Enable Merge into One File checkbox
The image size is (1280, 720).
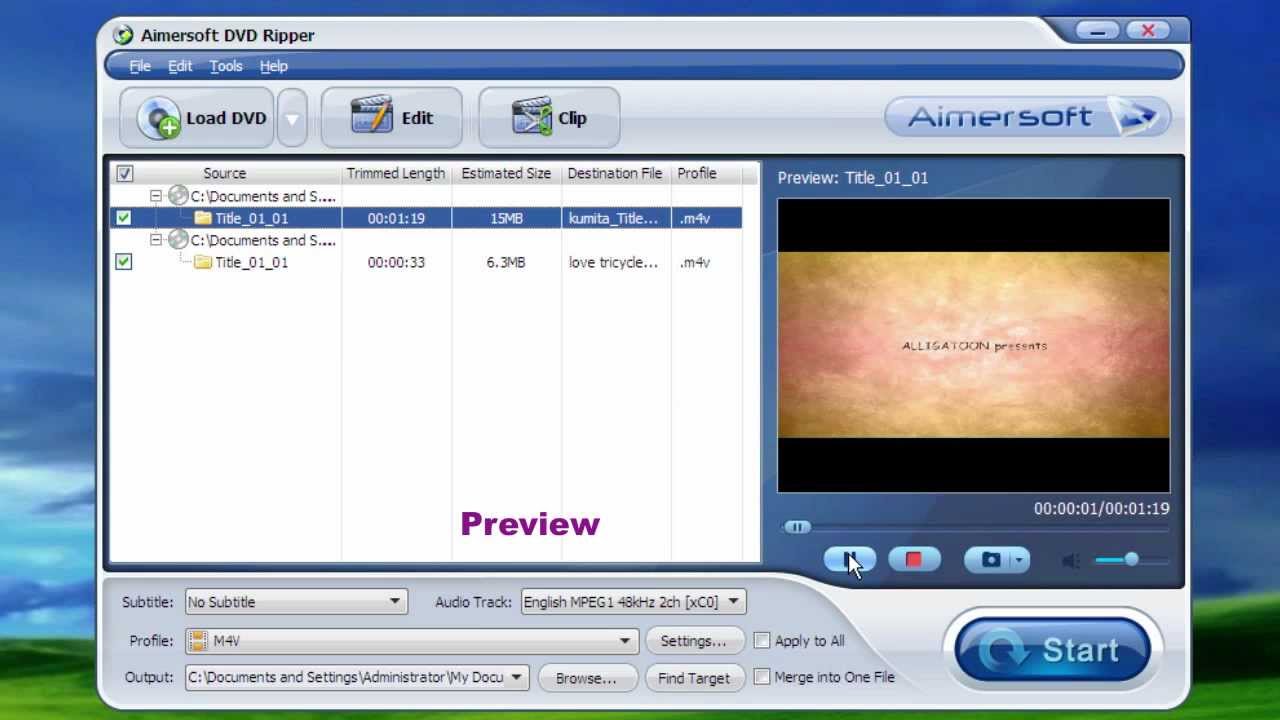(762, 676)
